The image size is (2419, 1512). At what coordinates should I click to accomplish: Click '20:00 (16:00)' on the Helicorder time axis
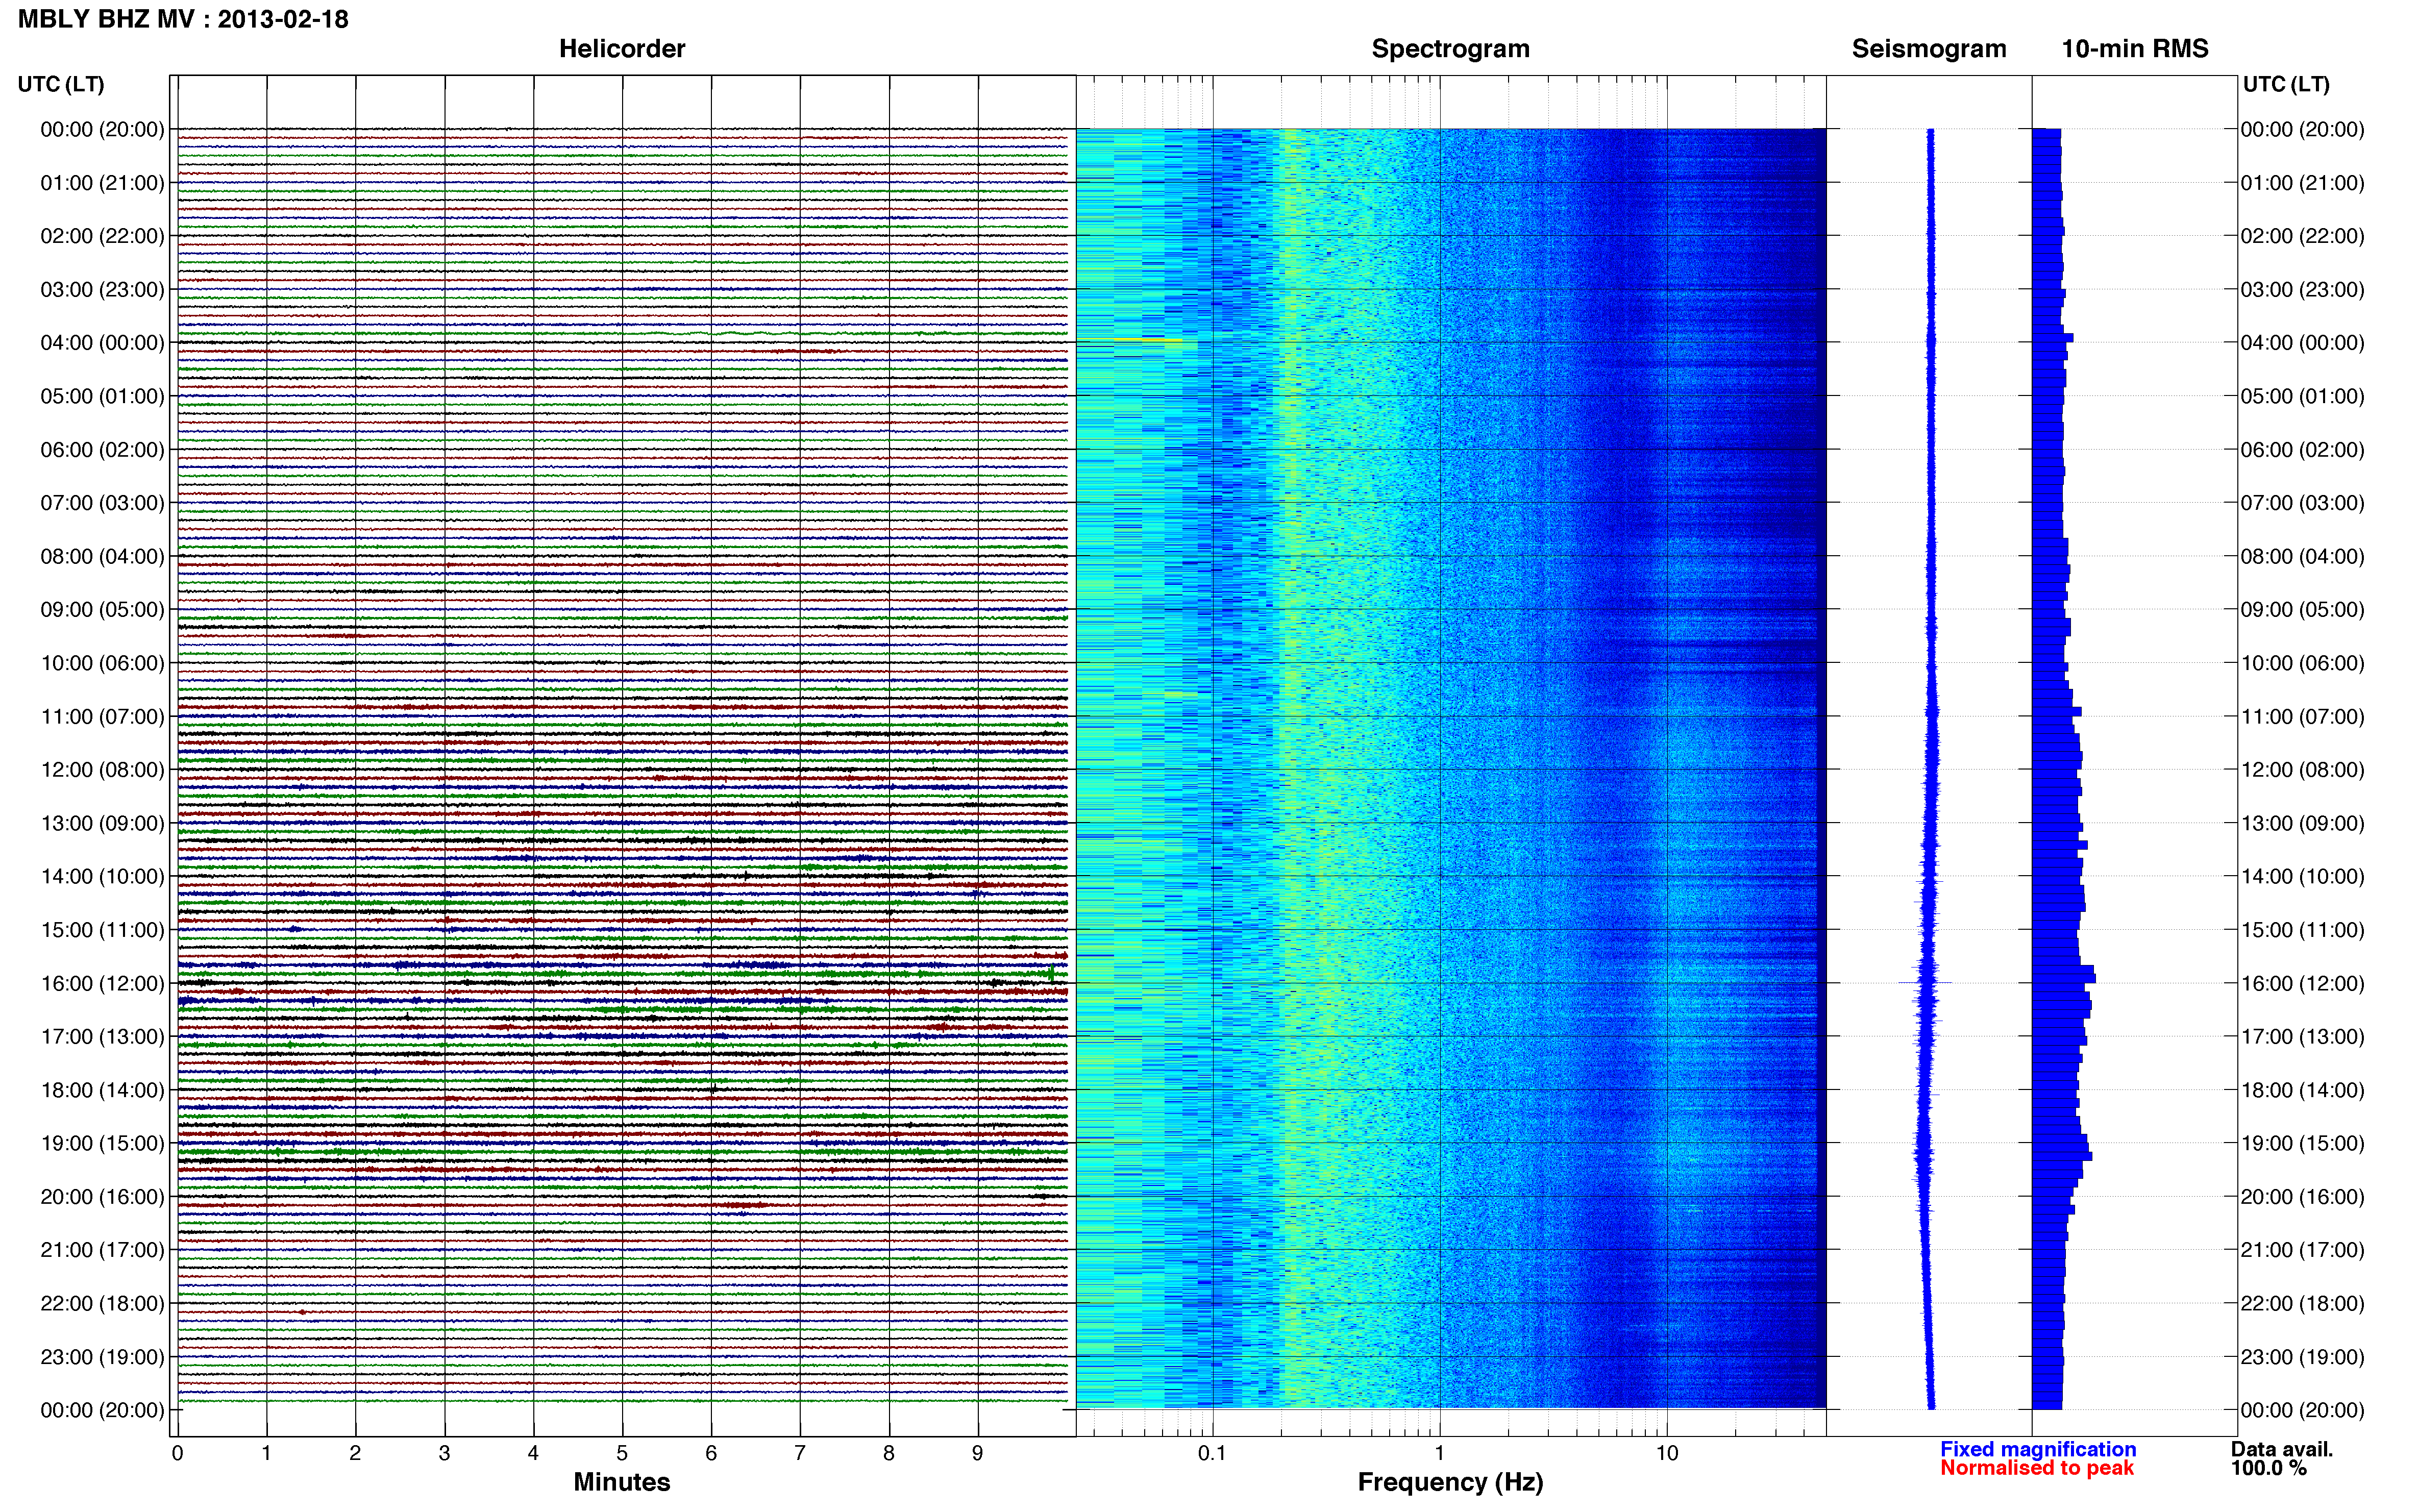(x=103, y=1197)
